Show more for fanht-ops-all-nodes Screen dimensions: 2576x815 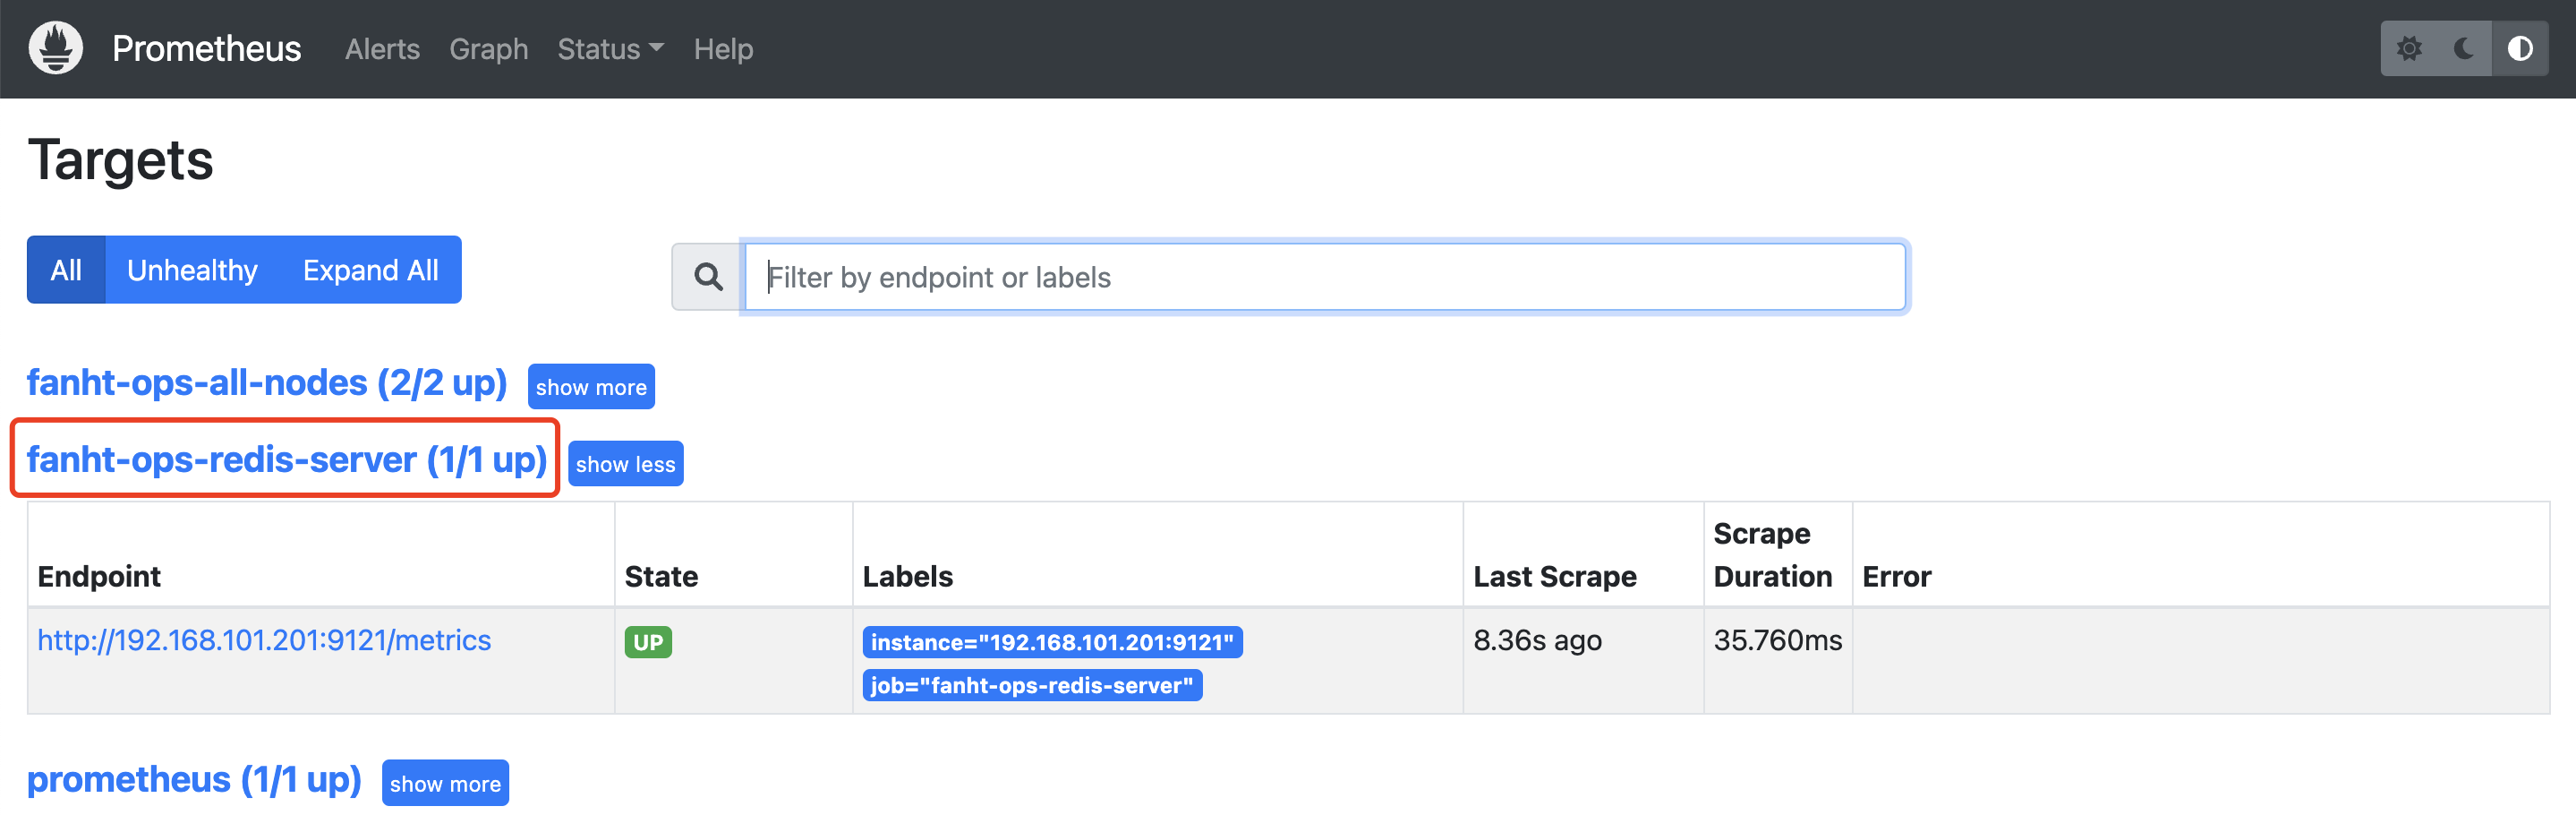[591, 387]
